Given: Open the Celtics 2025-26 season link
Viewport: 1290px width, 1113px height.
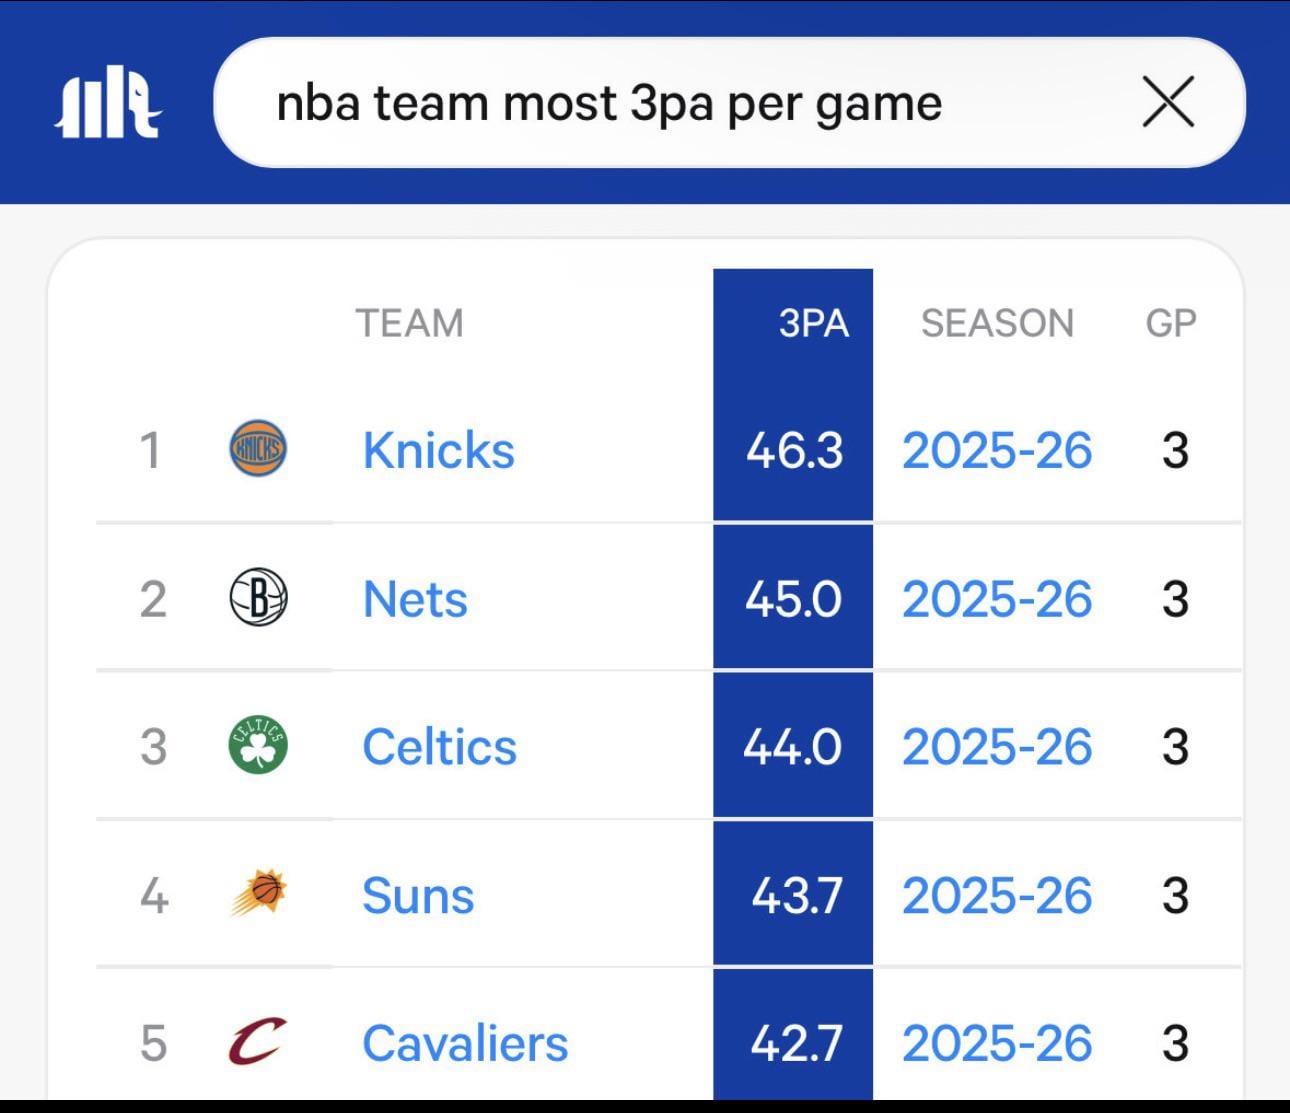Looking at the screenshot, I should (x=997, y=747).
